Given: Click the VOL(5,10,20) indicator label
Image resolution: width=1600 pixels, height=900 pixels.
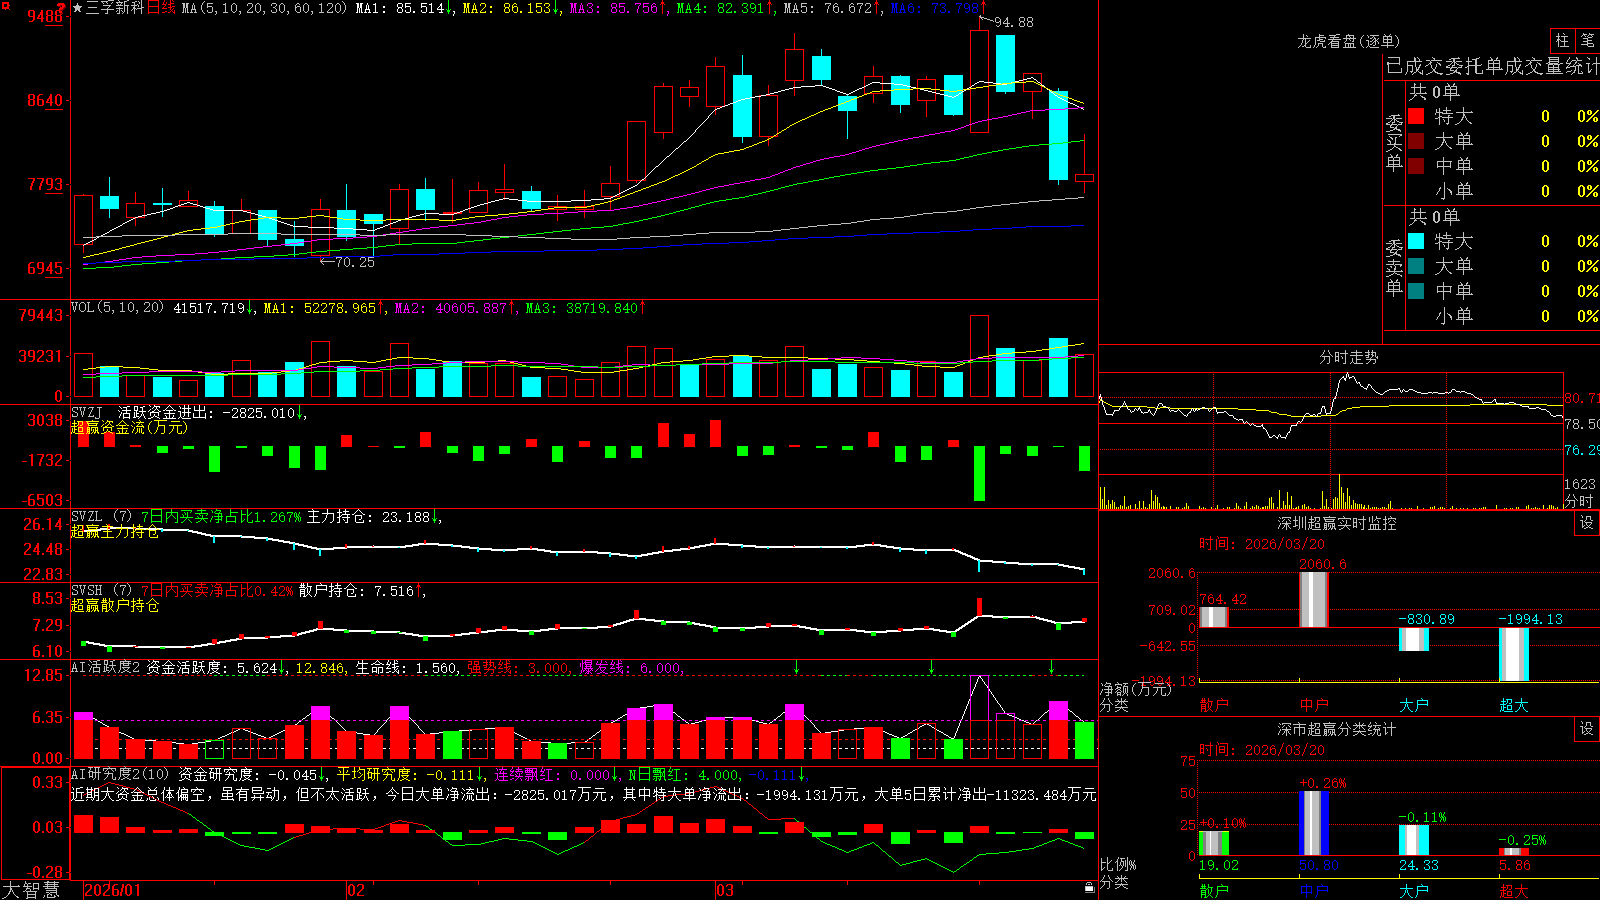Looking at the screenshot, I should pyautogui.click(x=117, y=308).
